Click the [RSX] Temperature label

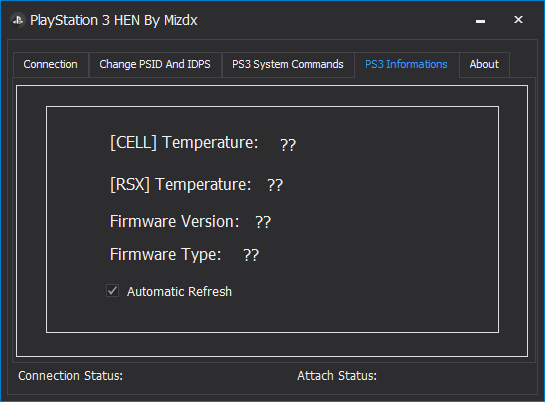coord(180,184)
